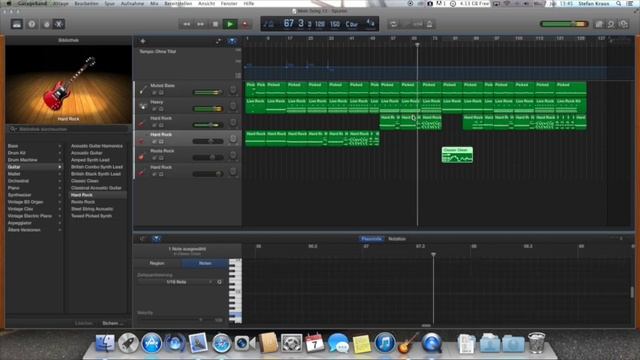Click the Fast Forward transport button

pyautogui.click(x=201, y=24)
